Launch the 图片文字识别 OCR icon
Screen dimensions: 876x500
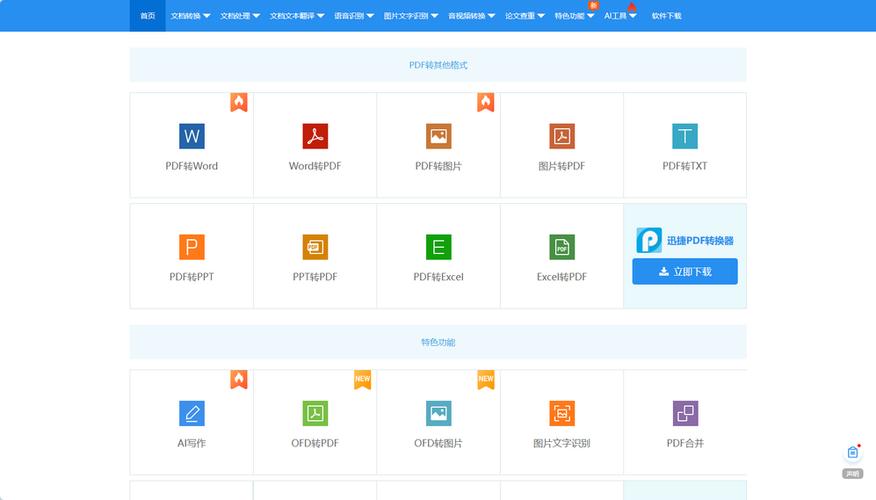(561, 413)
